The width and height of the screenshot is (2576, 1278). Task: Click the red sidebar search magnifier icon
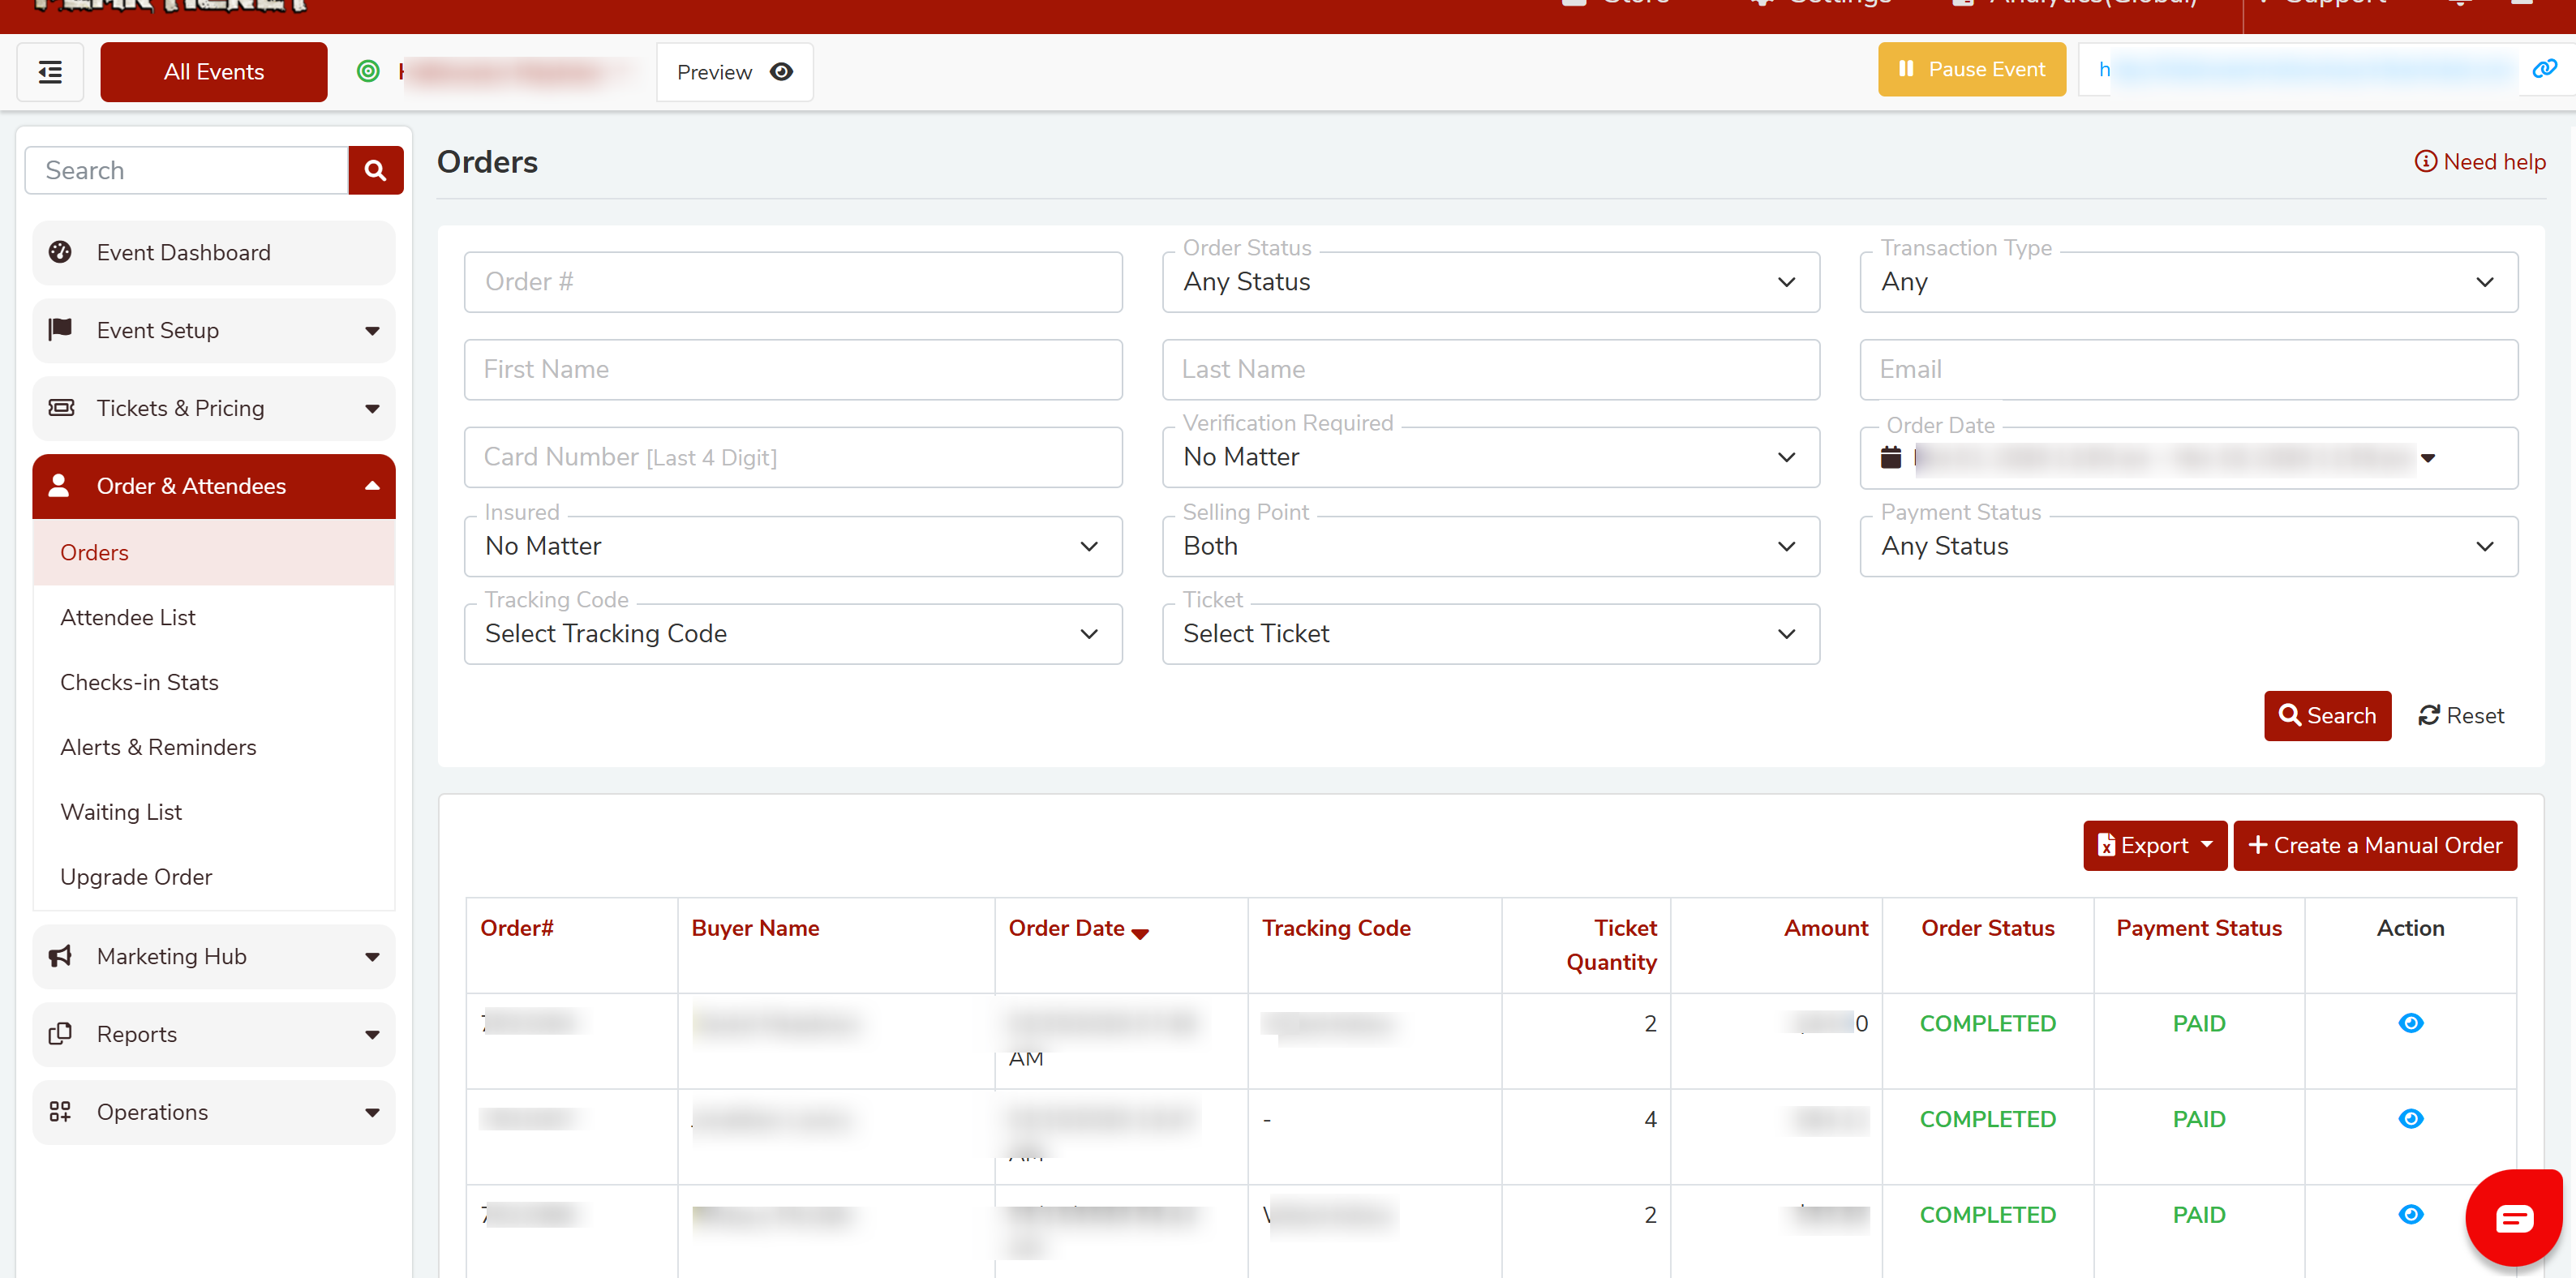click(x=375, y=170)
